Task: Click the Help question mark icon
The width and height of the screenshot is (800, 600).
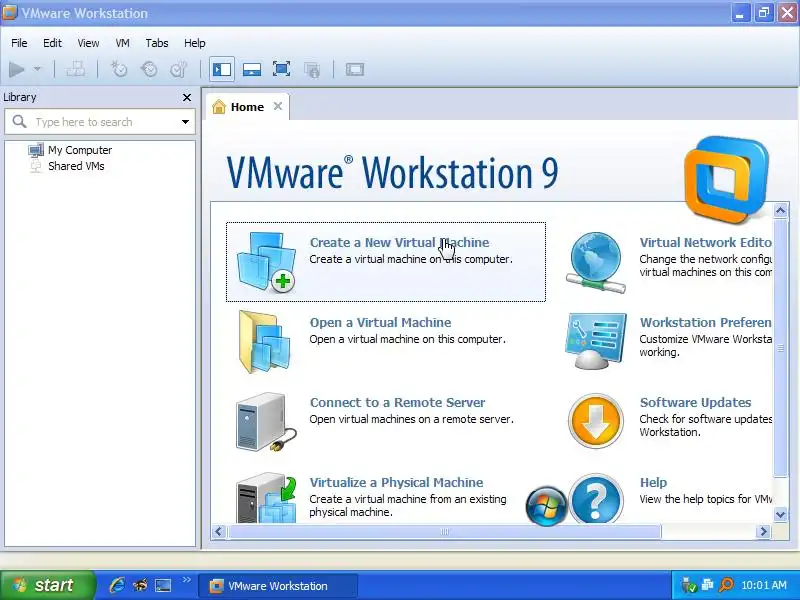Action: coord(596,500)
